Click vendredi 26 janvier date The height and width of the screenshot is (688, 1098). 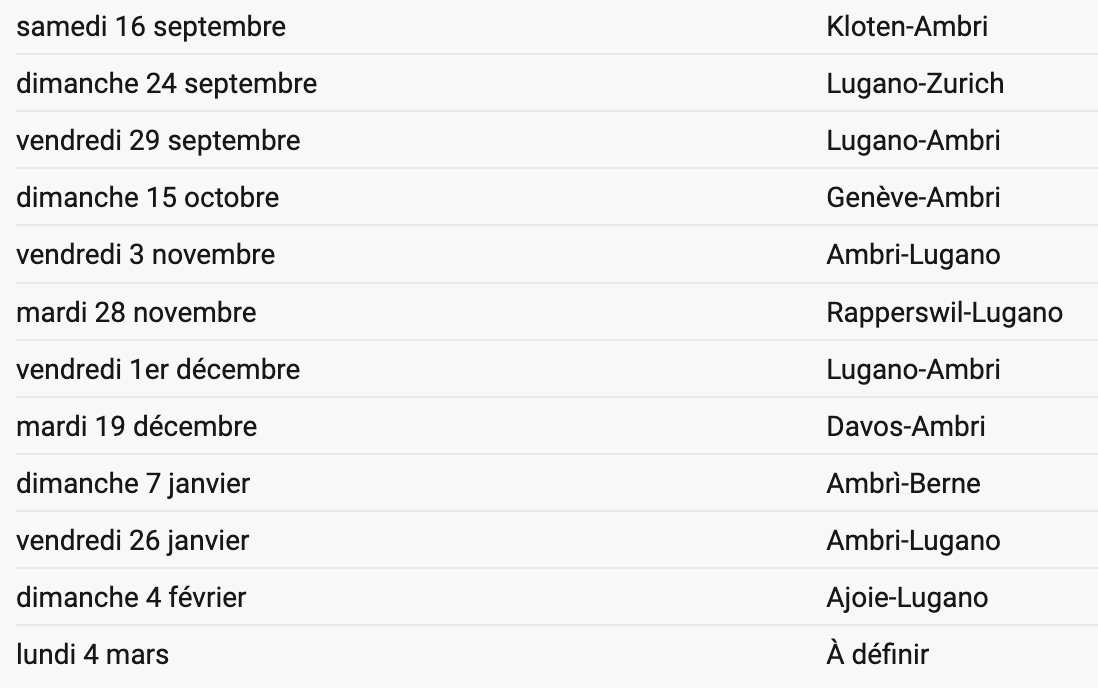133,540
